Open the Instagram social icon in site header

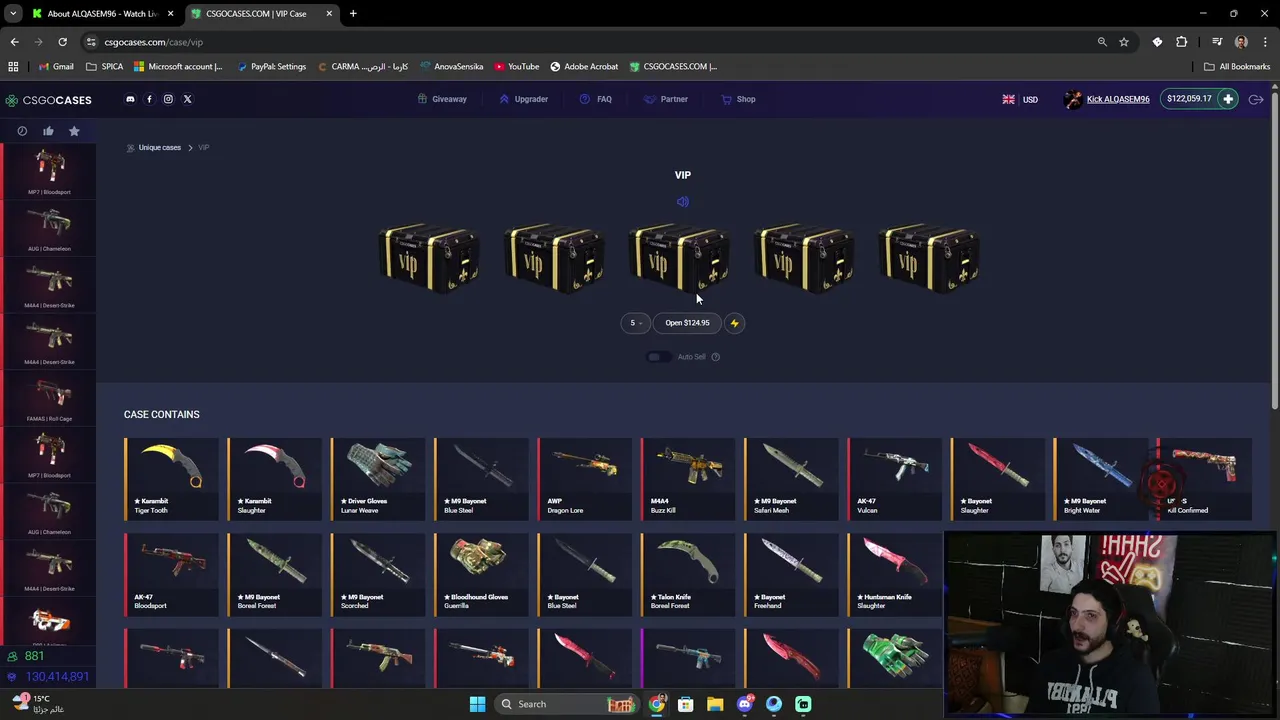168,99
